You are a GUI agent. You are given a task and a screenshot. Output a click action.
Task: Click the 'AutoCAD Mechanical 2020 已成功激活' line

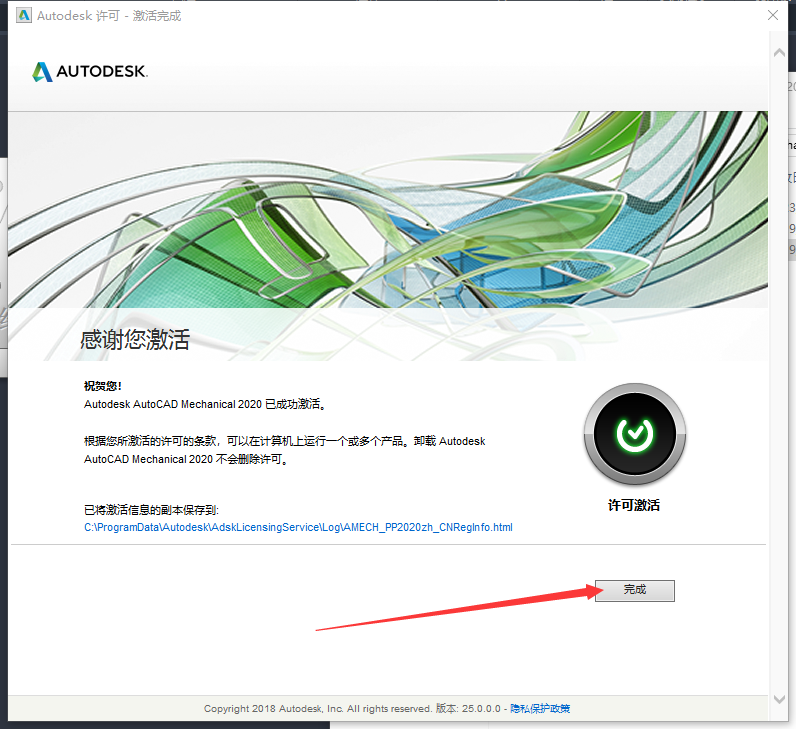(205, 404)
